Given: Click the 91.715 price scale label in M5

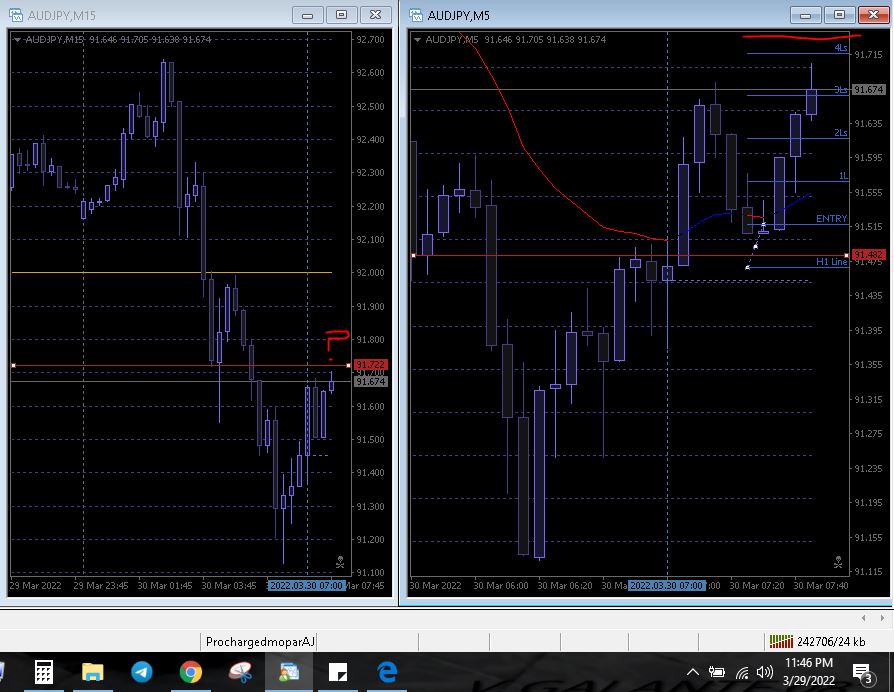Looking at the screenshot, I should (x=868, y=55).
